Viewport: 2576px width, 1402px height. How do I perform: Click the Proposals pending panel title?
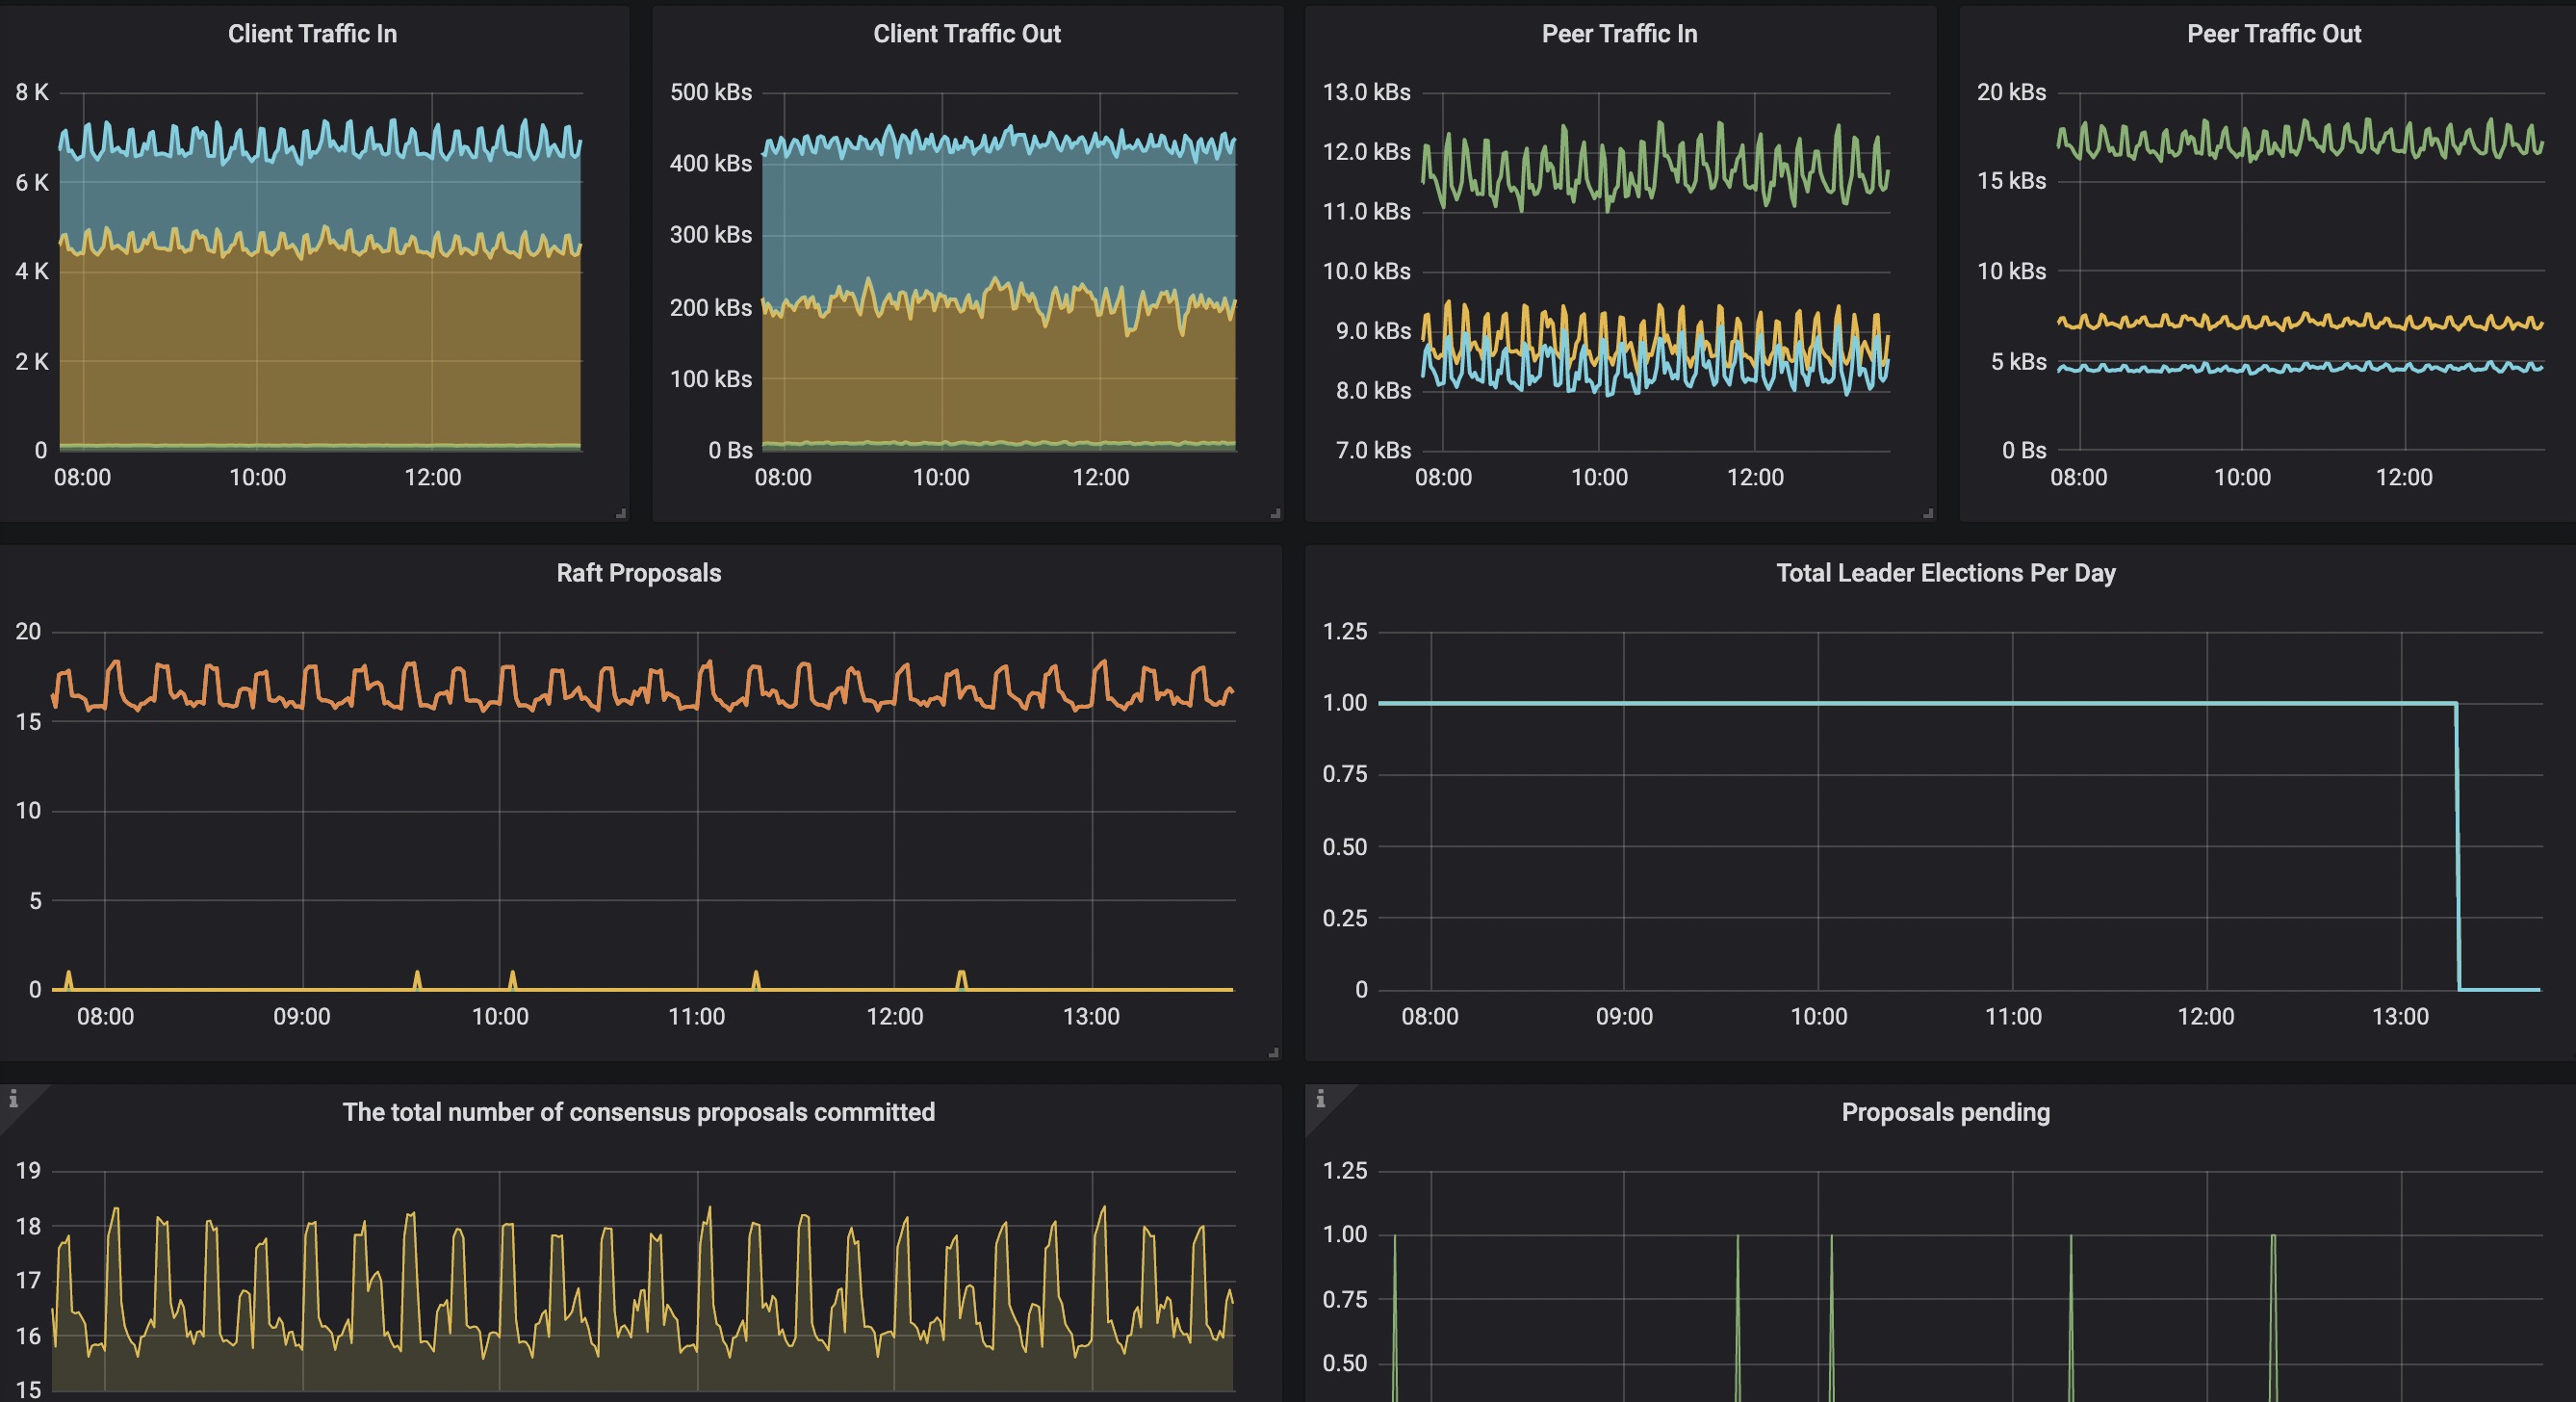click(1945, 1112)
